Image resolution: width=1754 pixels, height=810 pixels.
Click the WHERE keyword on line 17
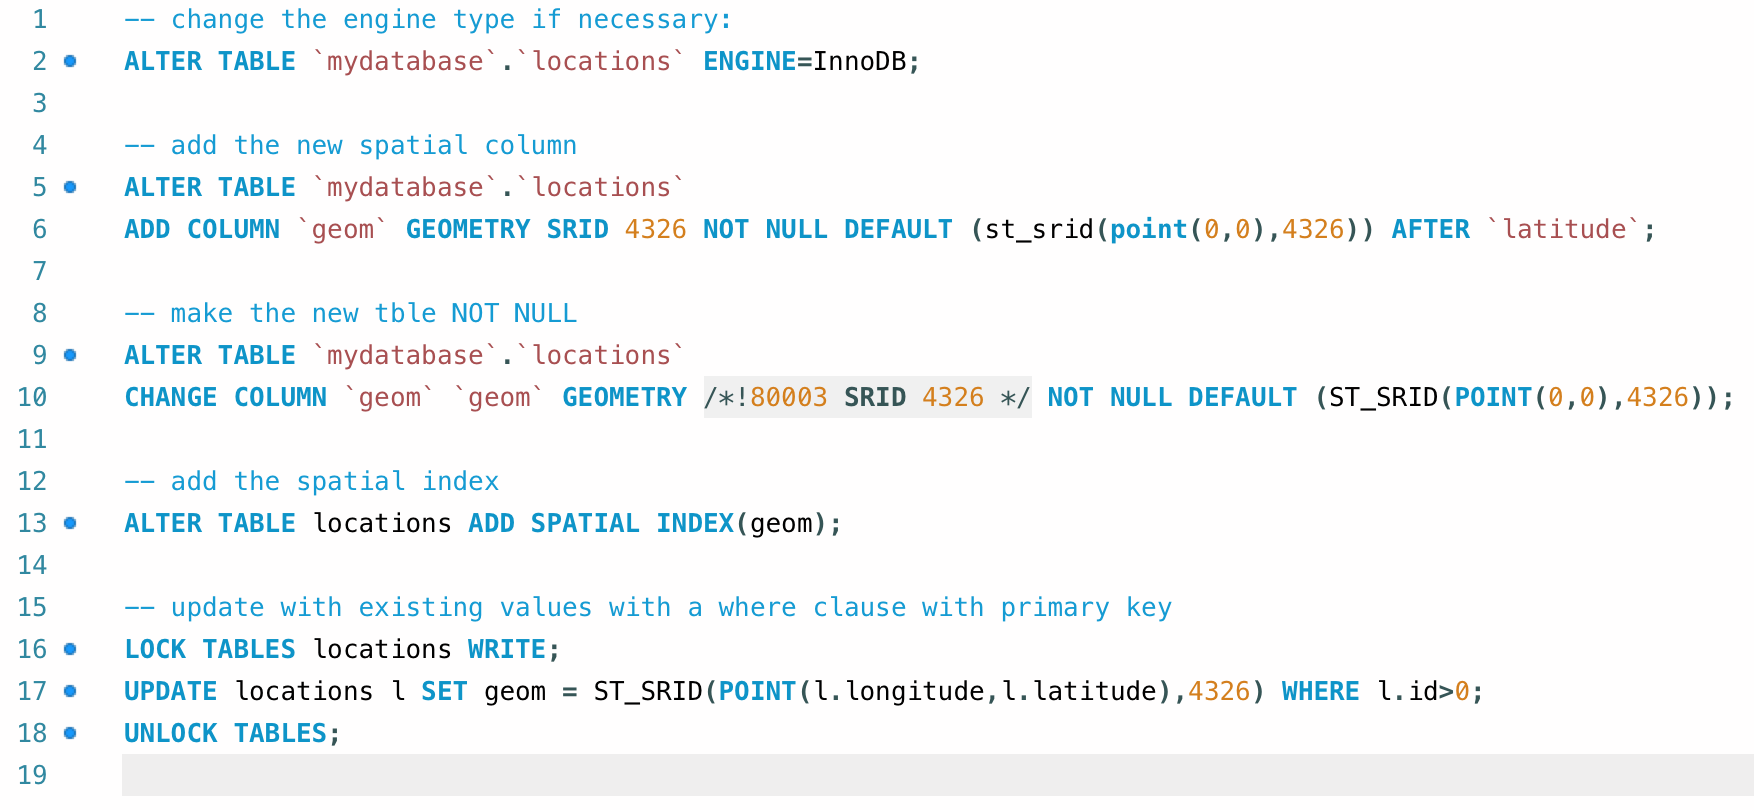(1321, 691)
